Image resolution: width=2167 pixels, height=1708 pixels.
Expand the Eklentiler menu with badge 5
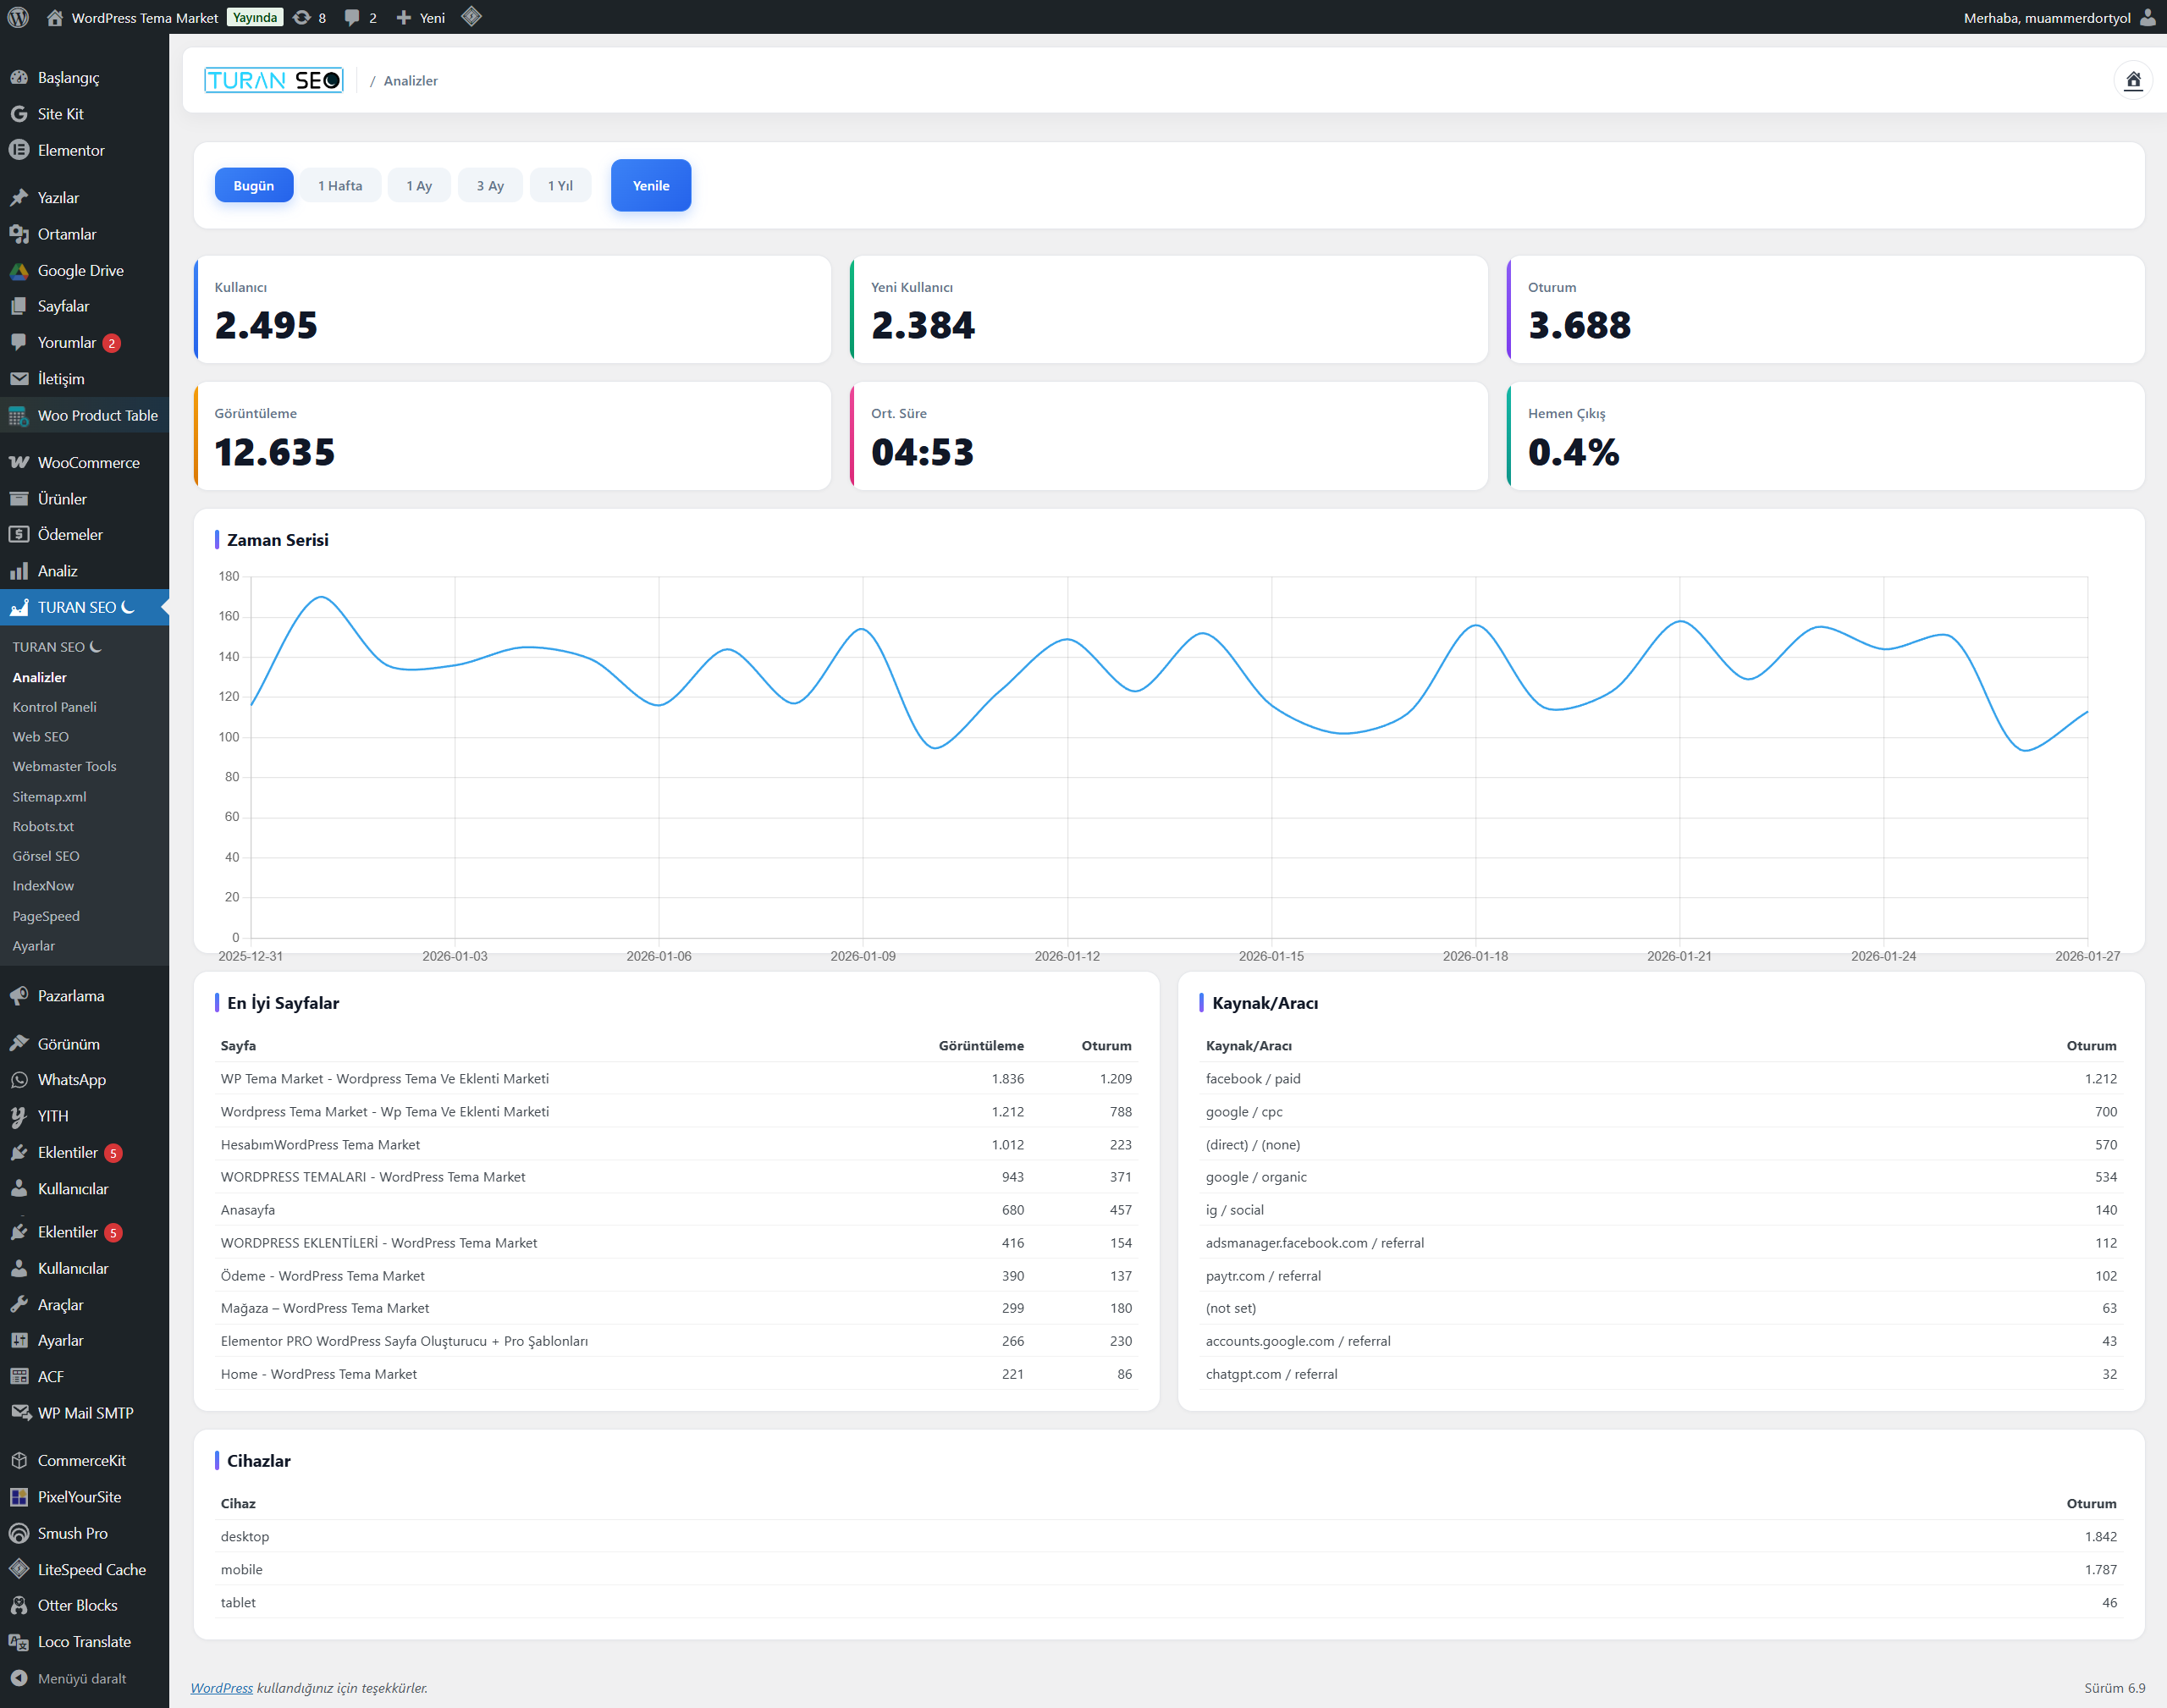pos(68,1152)
